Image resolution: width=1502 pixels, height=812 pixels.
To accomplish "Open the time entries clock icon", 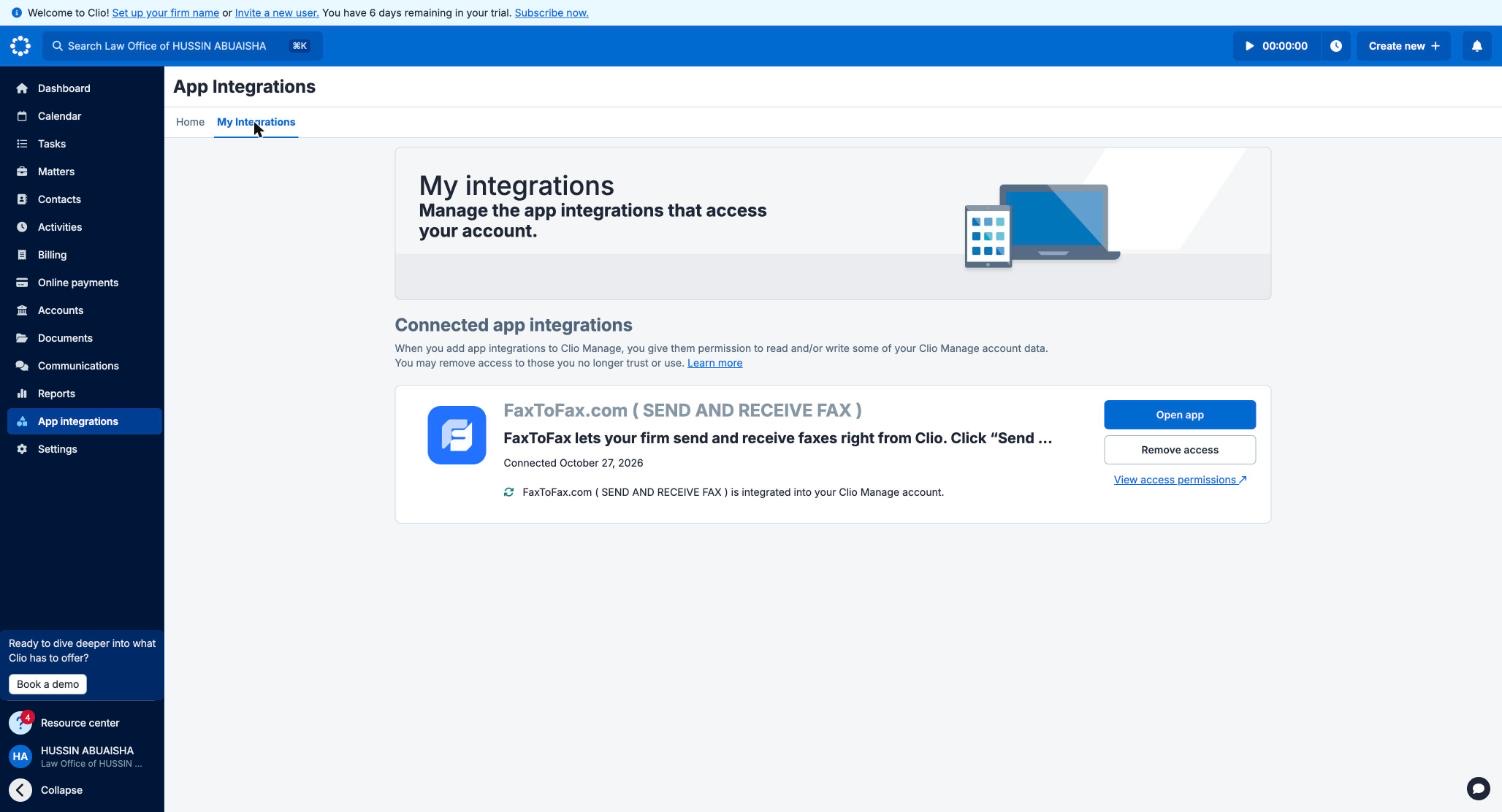I will [1335, 46].
